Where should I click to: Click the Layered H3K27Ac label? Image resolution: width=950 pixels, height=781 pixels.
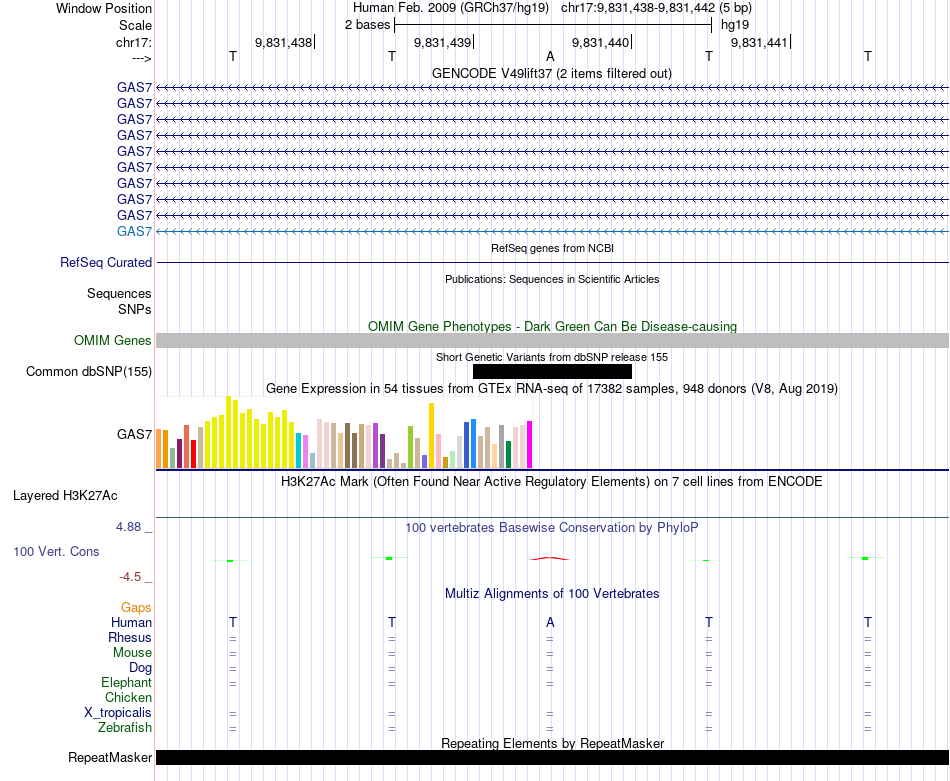point(65,496)
